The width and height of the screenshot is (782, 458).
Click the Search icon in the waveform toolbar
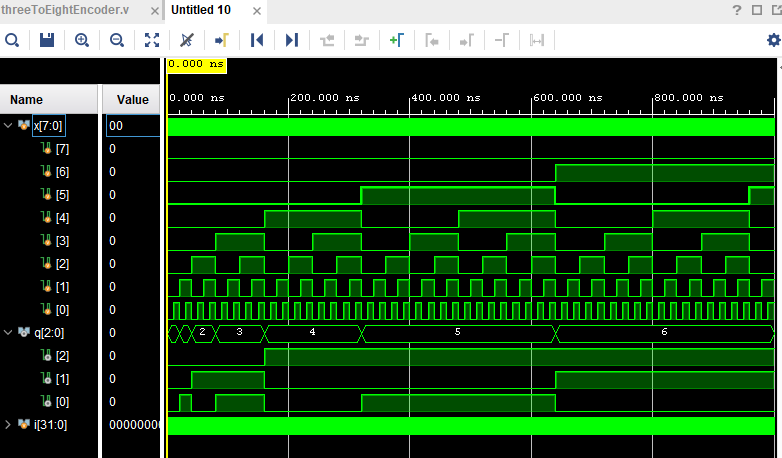click(12, 40)
